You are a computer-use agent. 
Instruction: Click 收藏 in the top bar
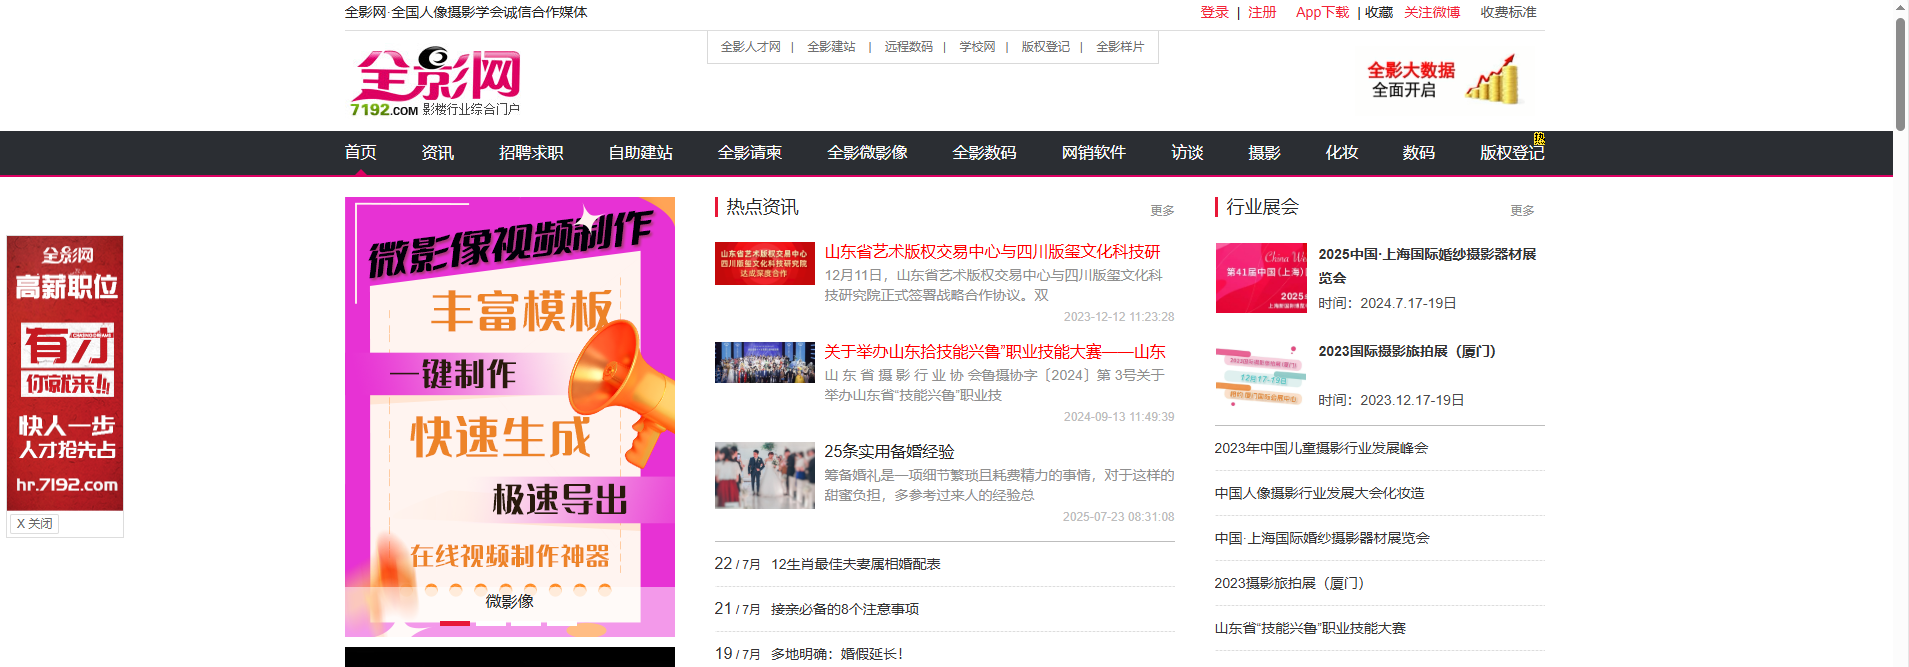click(1379, 12)
